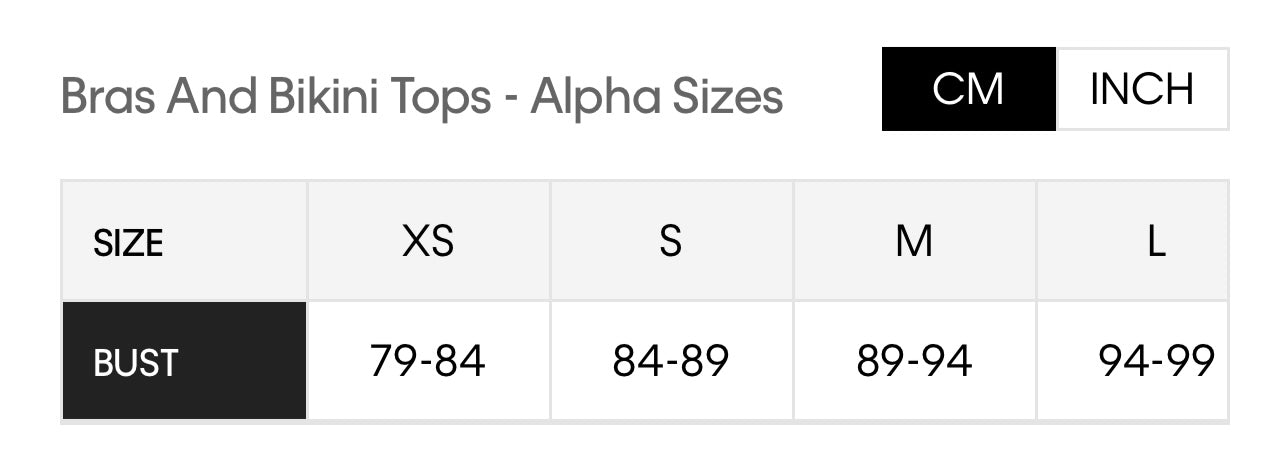
Task: Click the word "Tops" in the heading
Action: pos(444,97)
